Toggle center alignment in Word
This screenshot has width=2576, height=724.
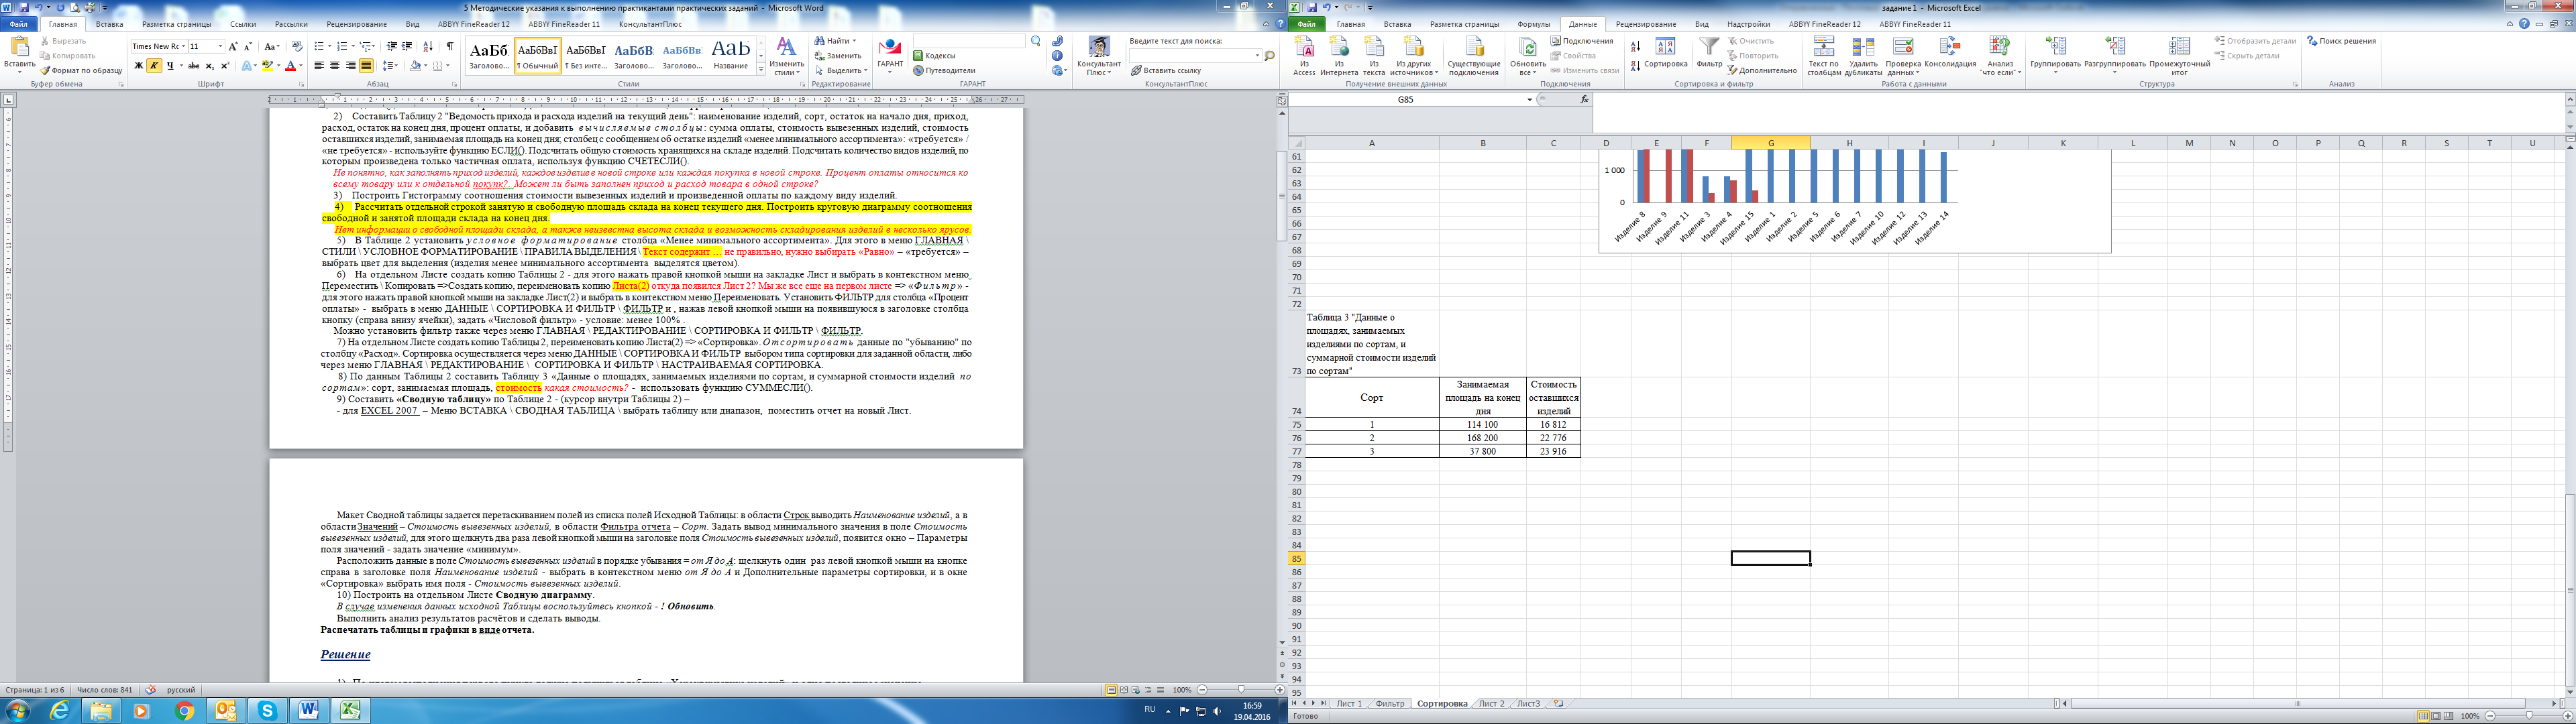pos(335,66)
